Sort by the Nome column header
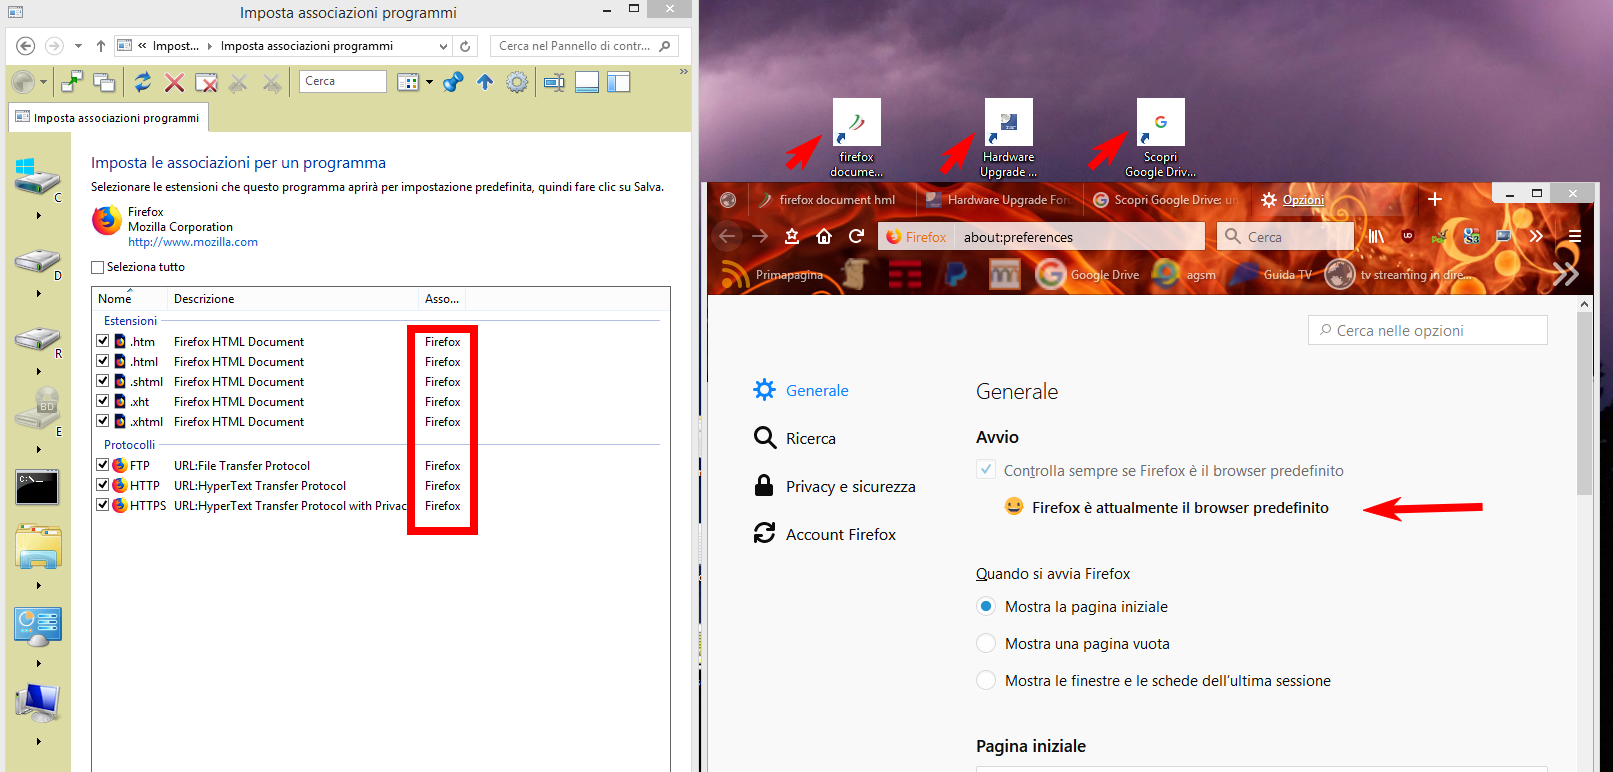The width and height of the screenshot is (1613, 772). coord(130,298)
